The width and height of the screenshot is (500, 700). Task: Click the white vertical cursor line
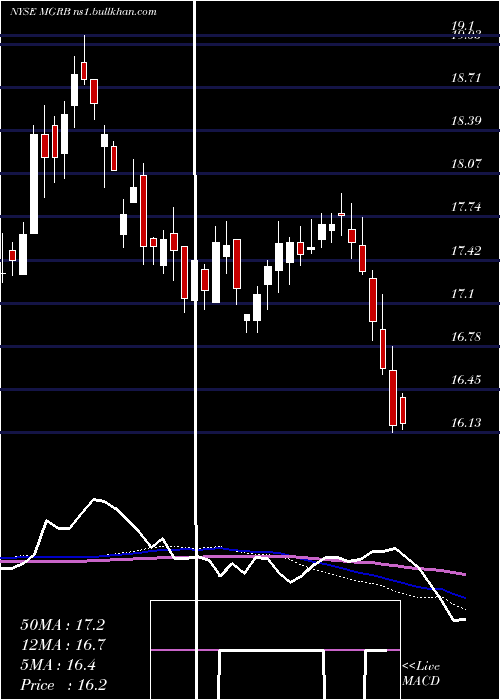(x=195, y=350)
